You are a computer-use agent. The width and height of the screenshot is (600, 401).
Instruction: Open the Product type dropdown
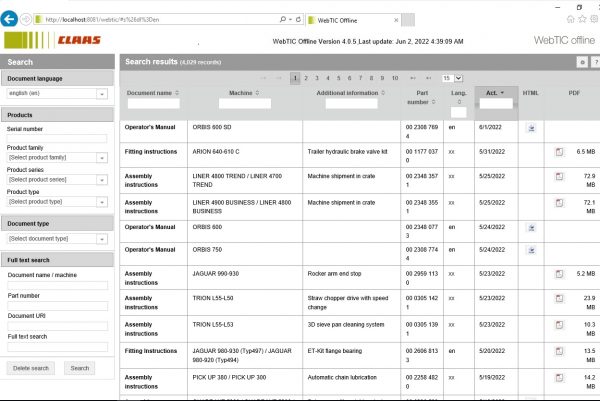(x=102, y=202)
